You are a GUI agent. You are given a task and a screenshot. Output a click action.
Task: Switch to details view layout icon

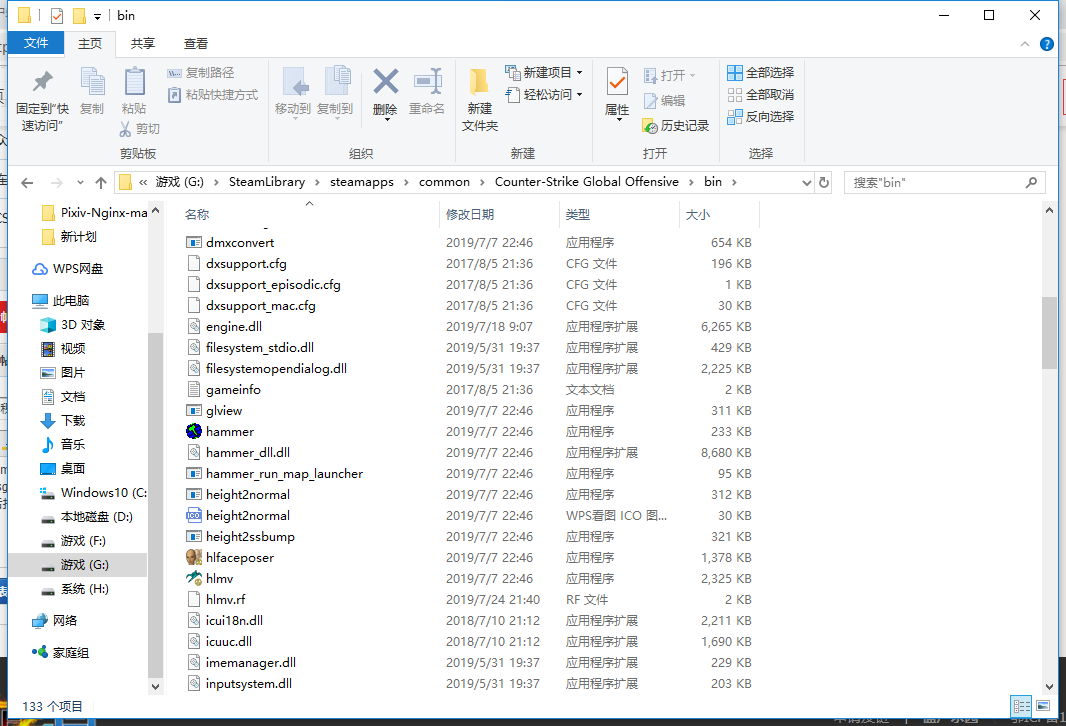pos(1021,706)
